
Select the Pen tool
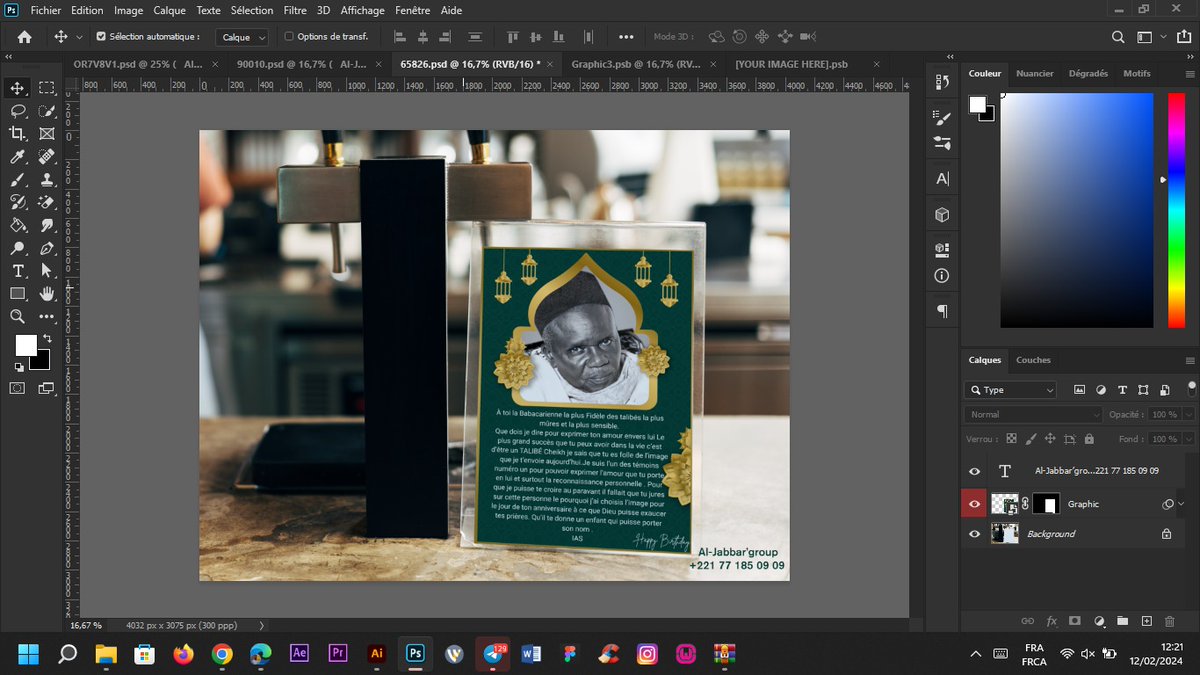(46, 248)
